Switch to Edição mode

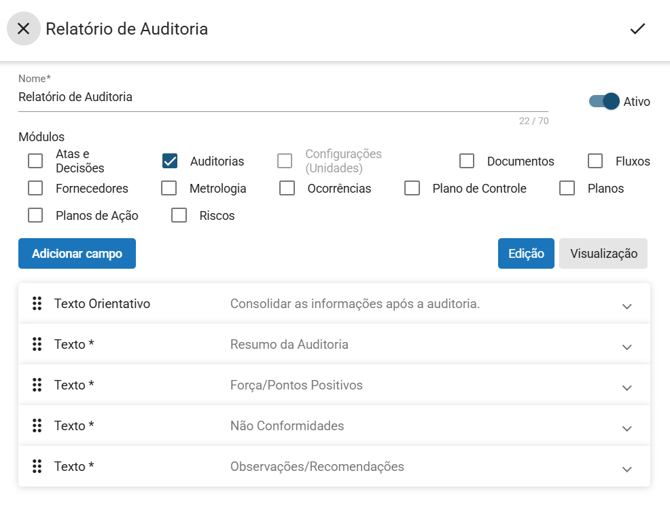click(526, 254)
